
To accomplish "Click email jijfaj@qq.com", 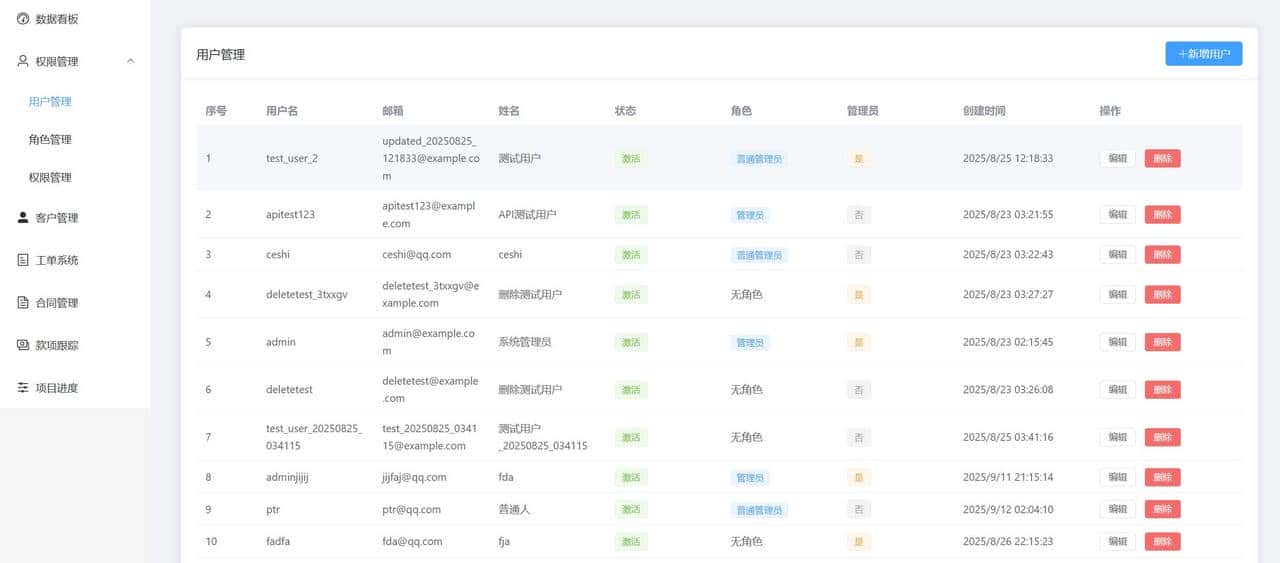I will point(414,477).
